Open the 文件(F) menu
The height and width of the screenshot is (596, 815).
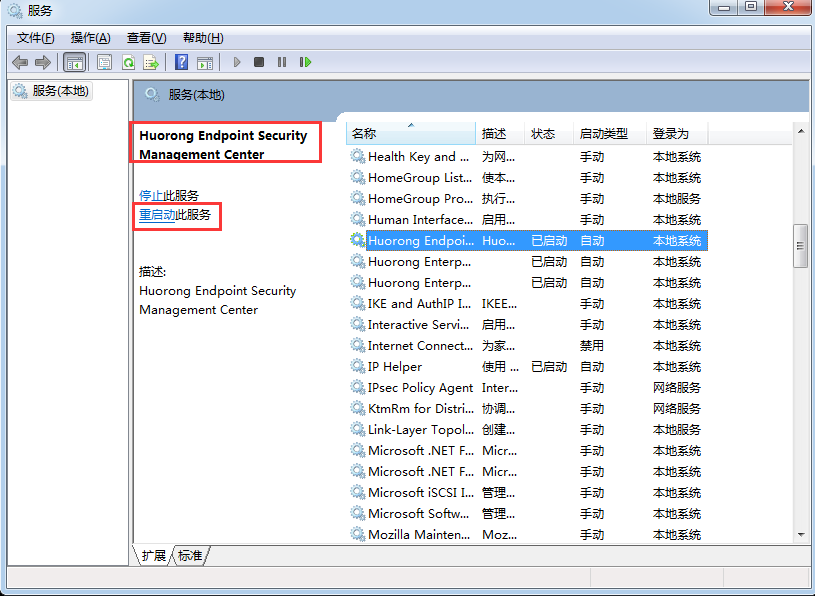click(35, 38)
